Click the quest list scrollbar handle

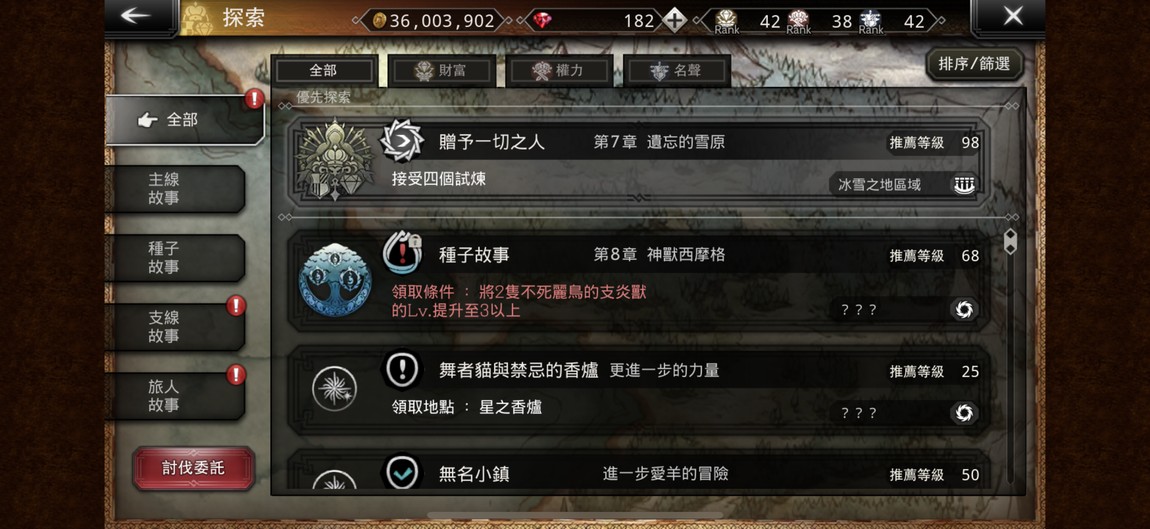tap(1010, 241)
